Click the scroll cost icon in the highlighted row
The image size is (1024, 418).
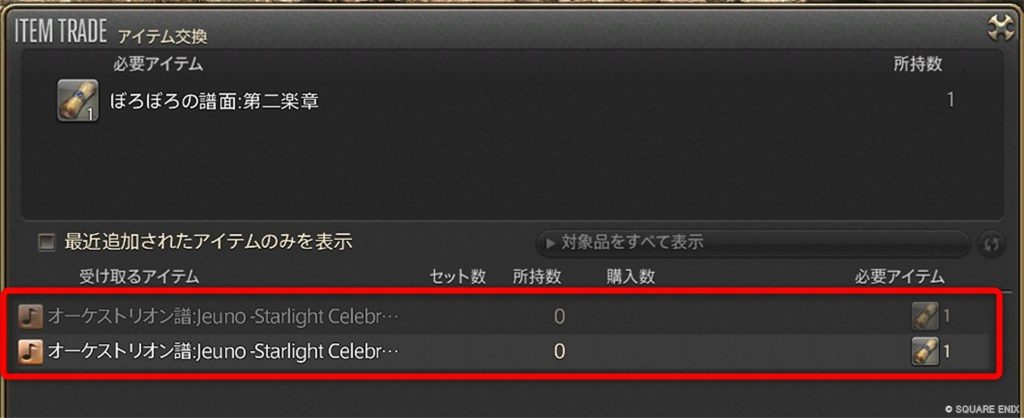click(x=925, y=352)
